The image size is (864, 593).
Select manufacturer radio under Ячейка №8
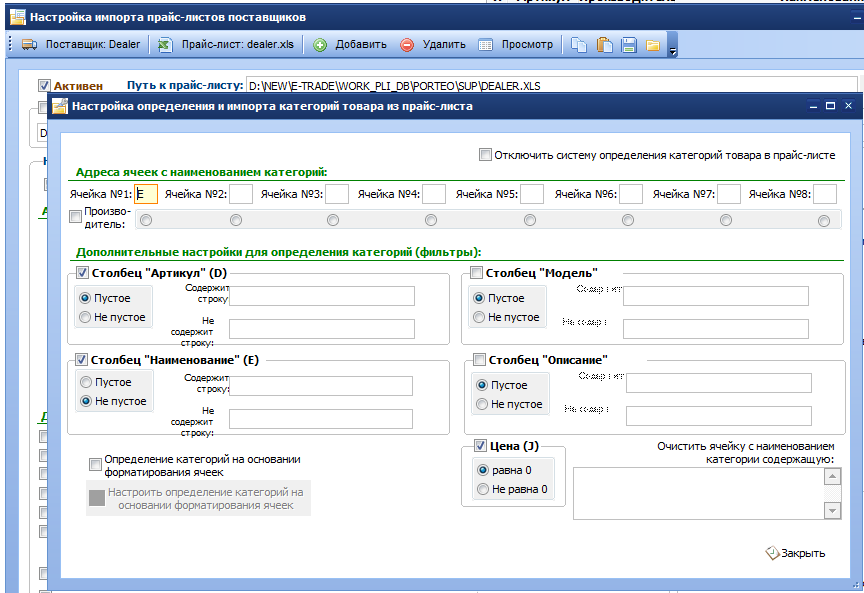point(824,221)
